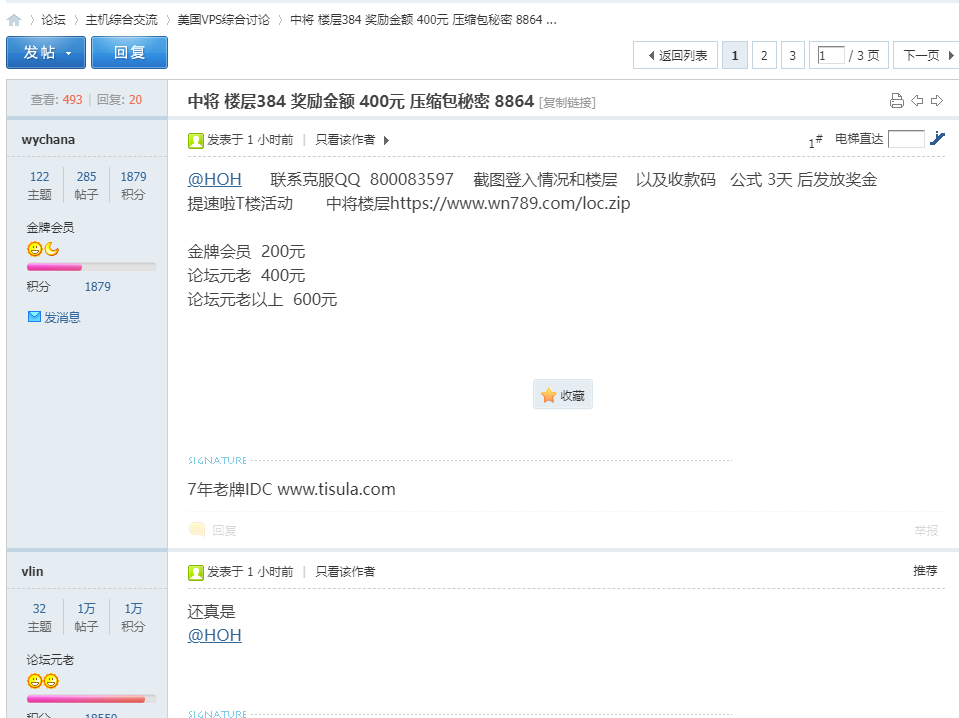Click the envelope 发消息 icon under wychana

(35, 317)
